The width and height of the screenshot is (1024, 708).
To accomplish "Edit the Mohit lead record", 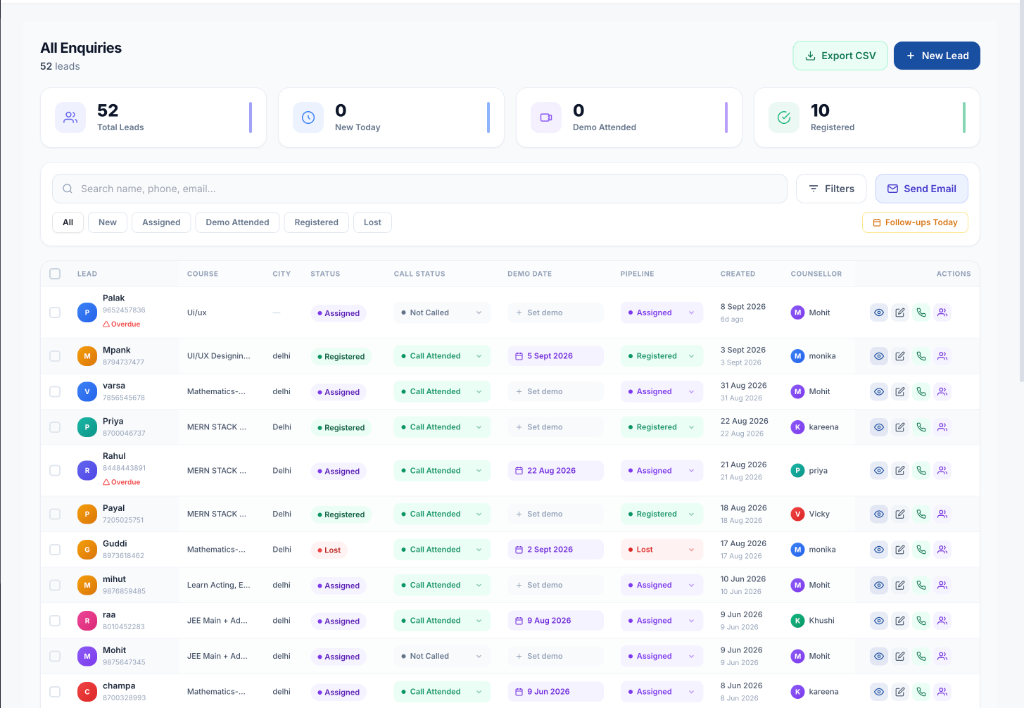I will 900,656.
